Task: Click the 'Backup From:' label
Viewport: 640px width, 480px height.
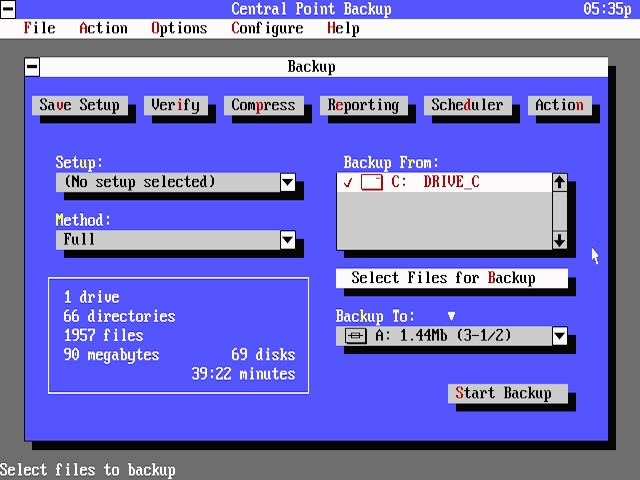Action: (391, 163)
